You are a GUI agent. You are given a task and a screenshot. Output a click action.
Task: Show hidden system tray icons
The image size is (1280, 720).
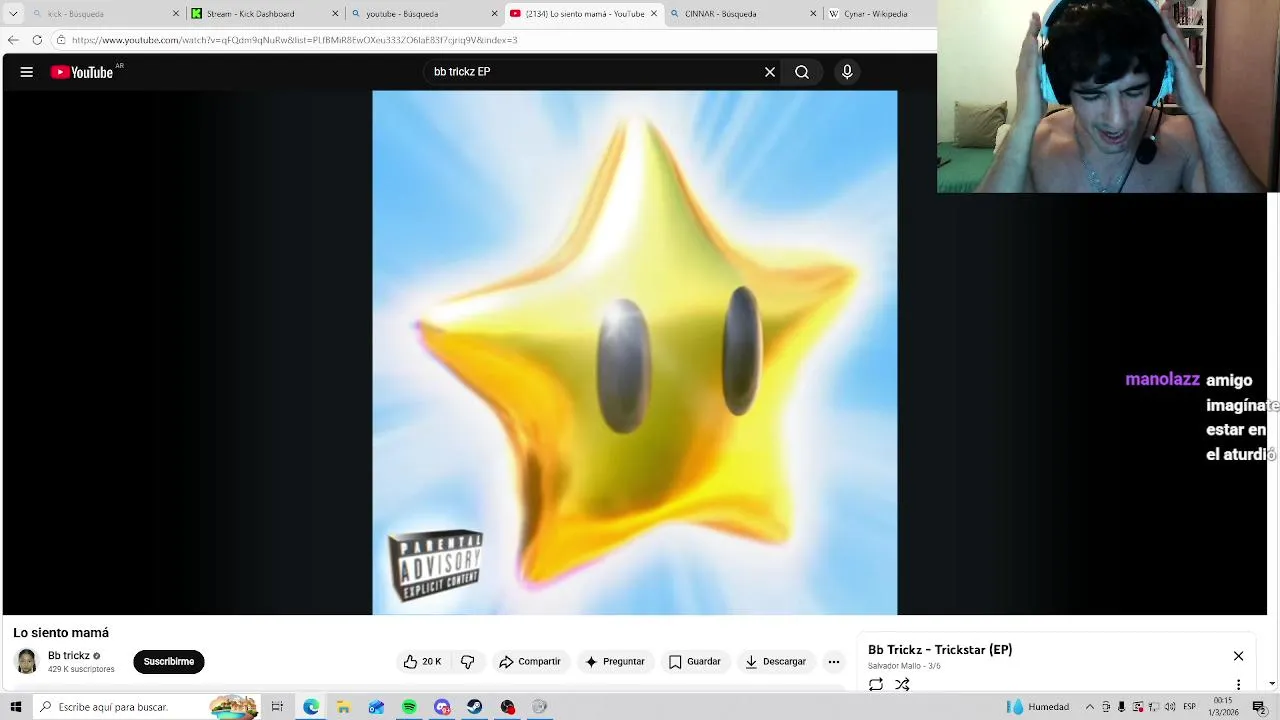tap(1090, 707)
